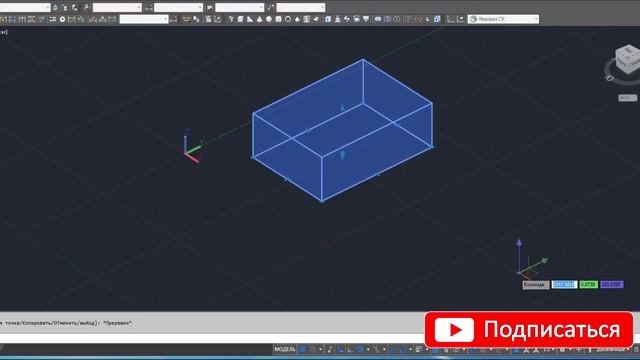The image size is (640, 360).
Task: Activate the Sweep tool
Action: point(347,19)
